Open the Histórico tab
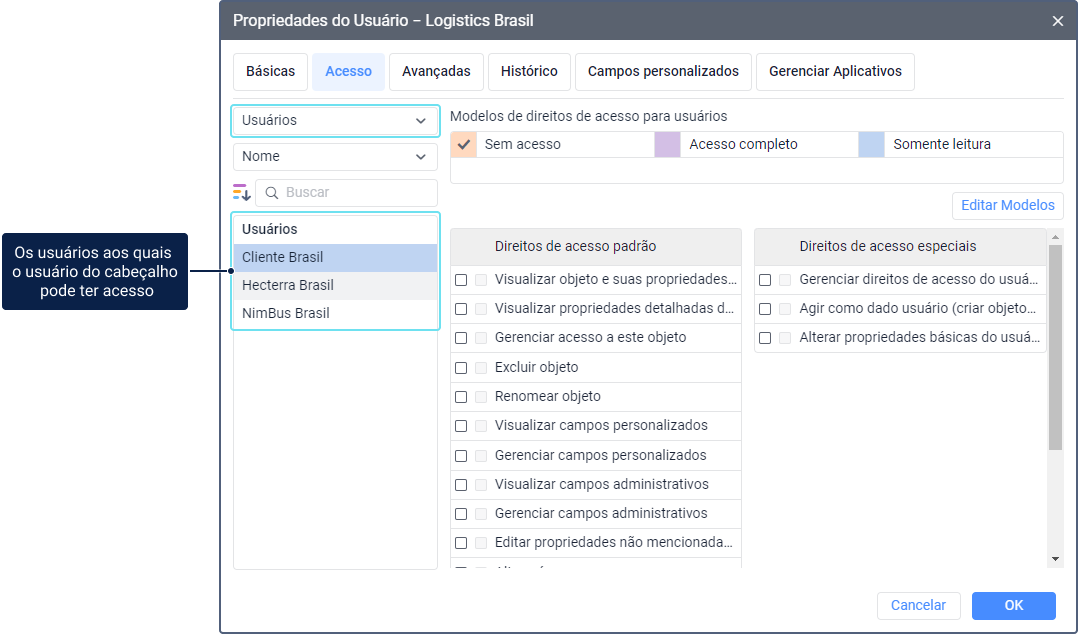The height and width of the screenshot is (634, 1078). (529, 72)
